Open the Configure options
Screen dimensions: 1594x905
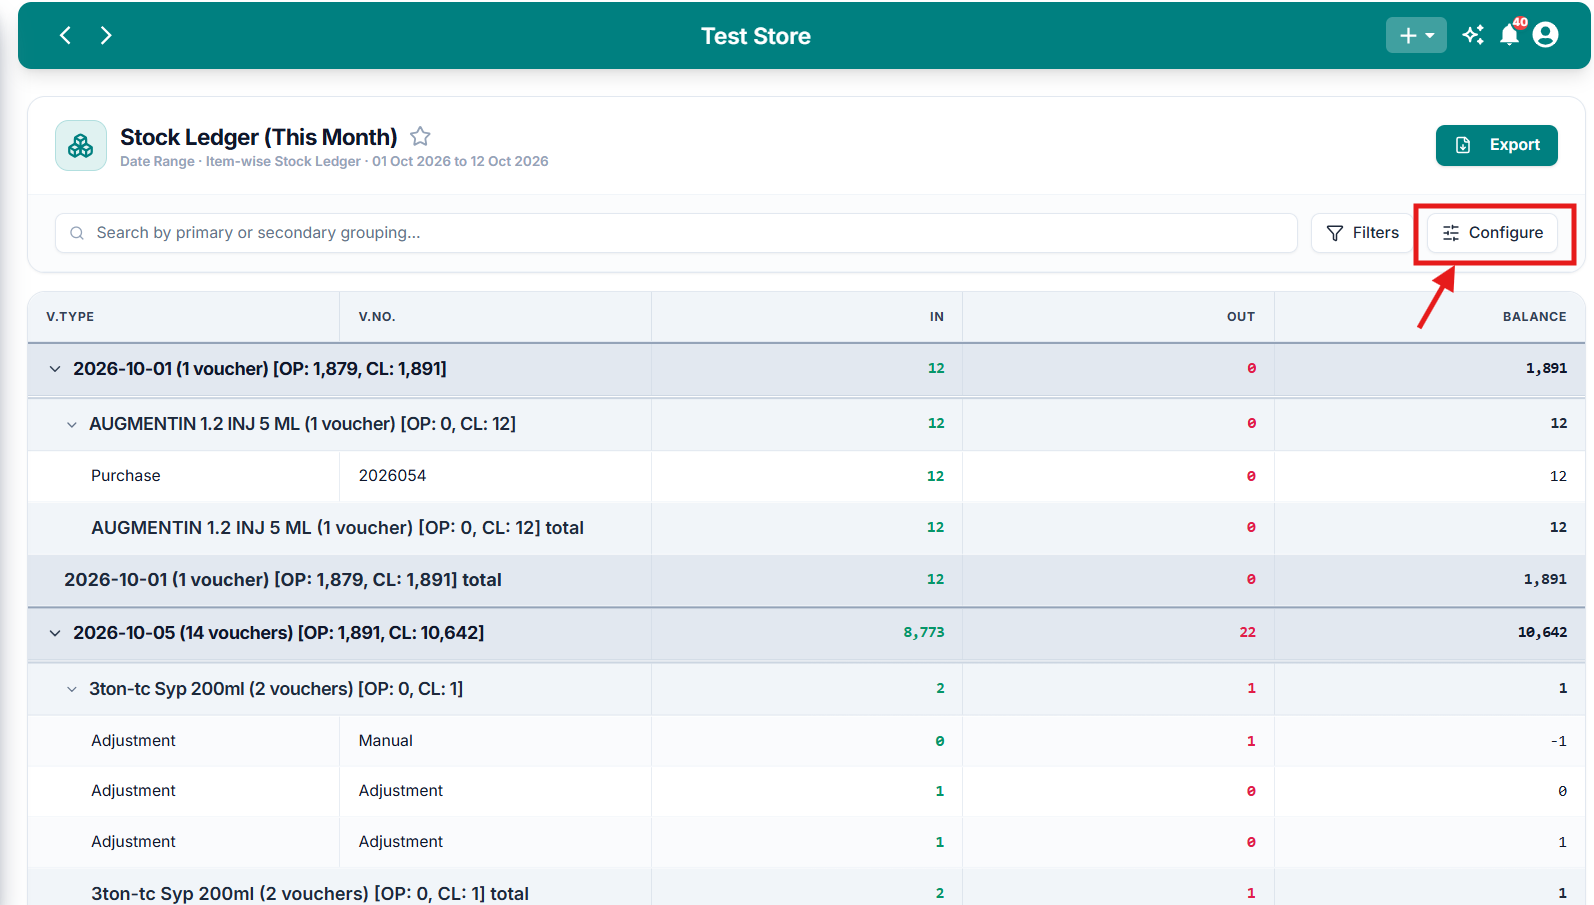point(1492,233)
